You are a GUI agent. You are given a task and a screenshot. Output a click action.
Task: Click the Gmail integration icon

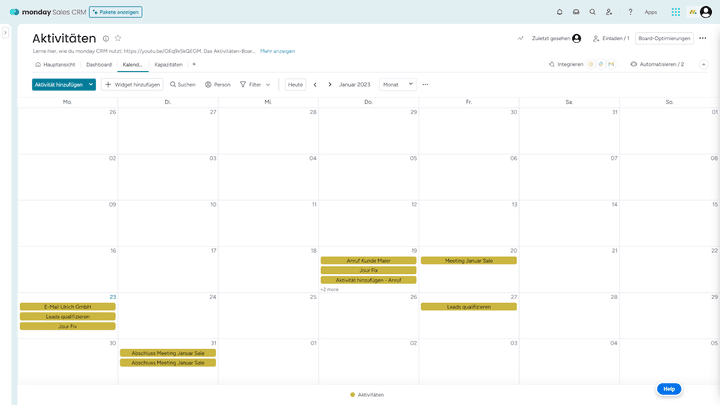pyautogui.click(x=611, y=64)
